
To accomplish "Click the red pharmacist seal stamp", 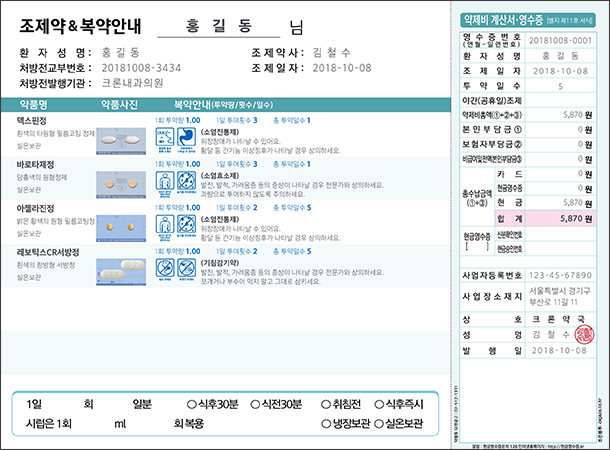I will pos(587,334).
